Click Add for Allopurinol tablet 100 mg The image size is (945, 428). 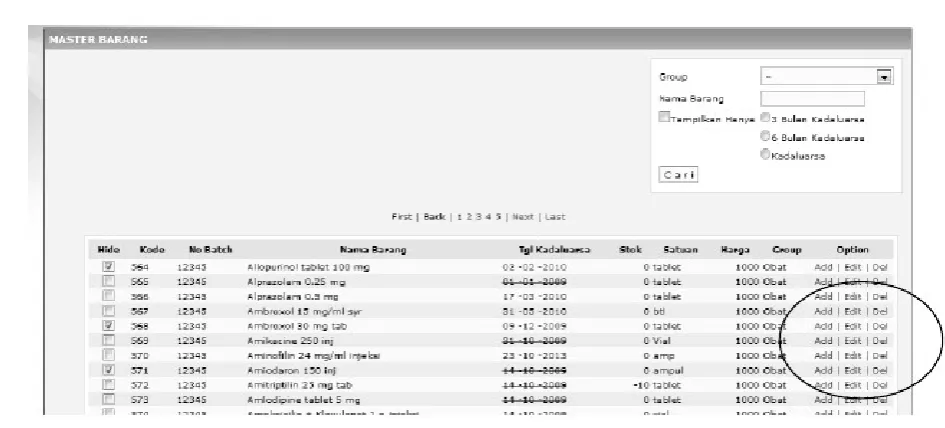tap(823, 267)
